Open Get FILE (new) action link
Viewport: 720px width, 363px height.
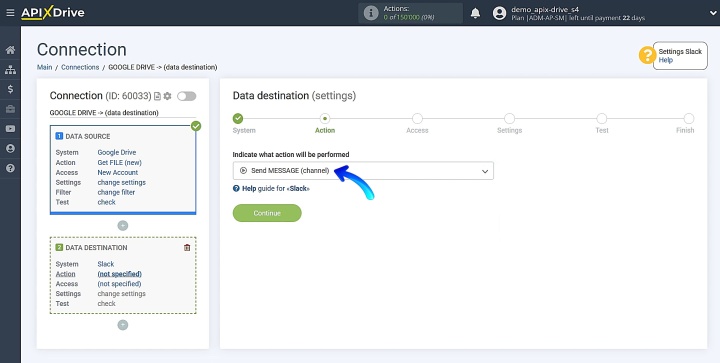tap(119, 162)
